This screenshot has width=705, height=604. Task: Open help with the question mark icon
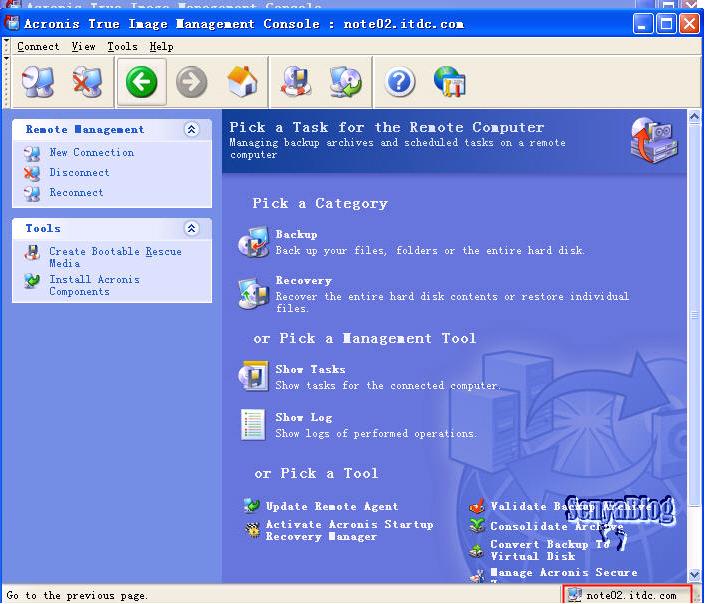tap(399, 82)
